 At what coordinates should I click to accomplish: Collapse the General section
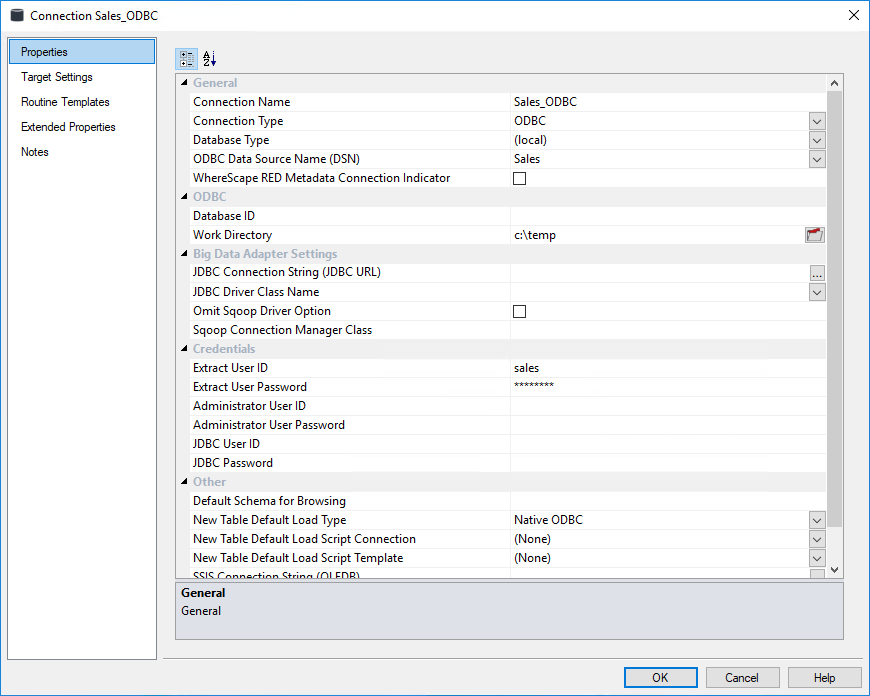(184, 83)
